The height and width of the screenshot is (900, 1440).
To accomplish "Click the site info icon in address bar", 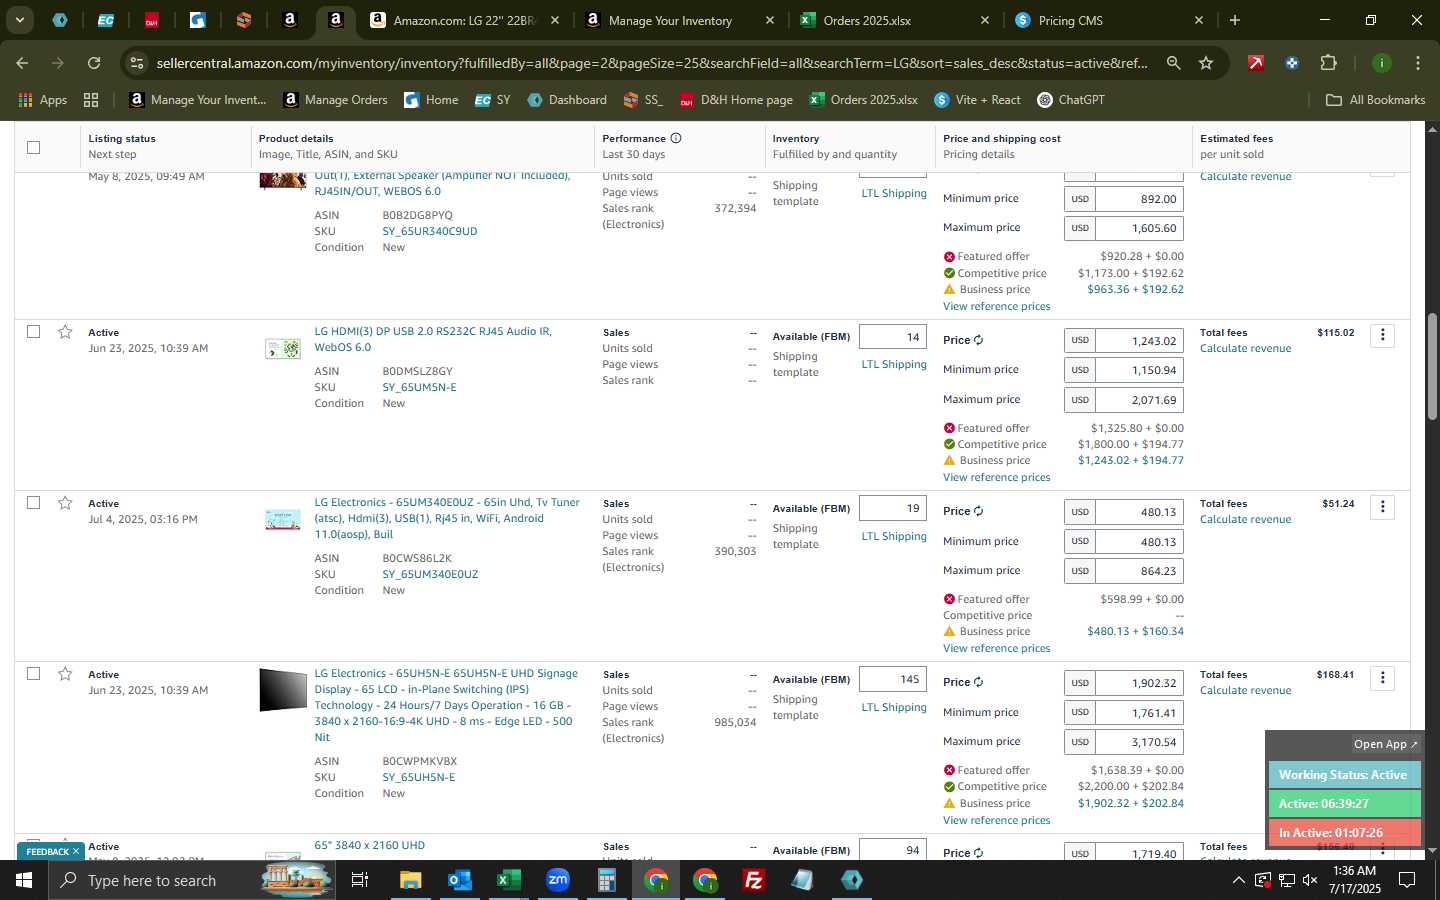I will point(137,63).
